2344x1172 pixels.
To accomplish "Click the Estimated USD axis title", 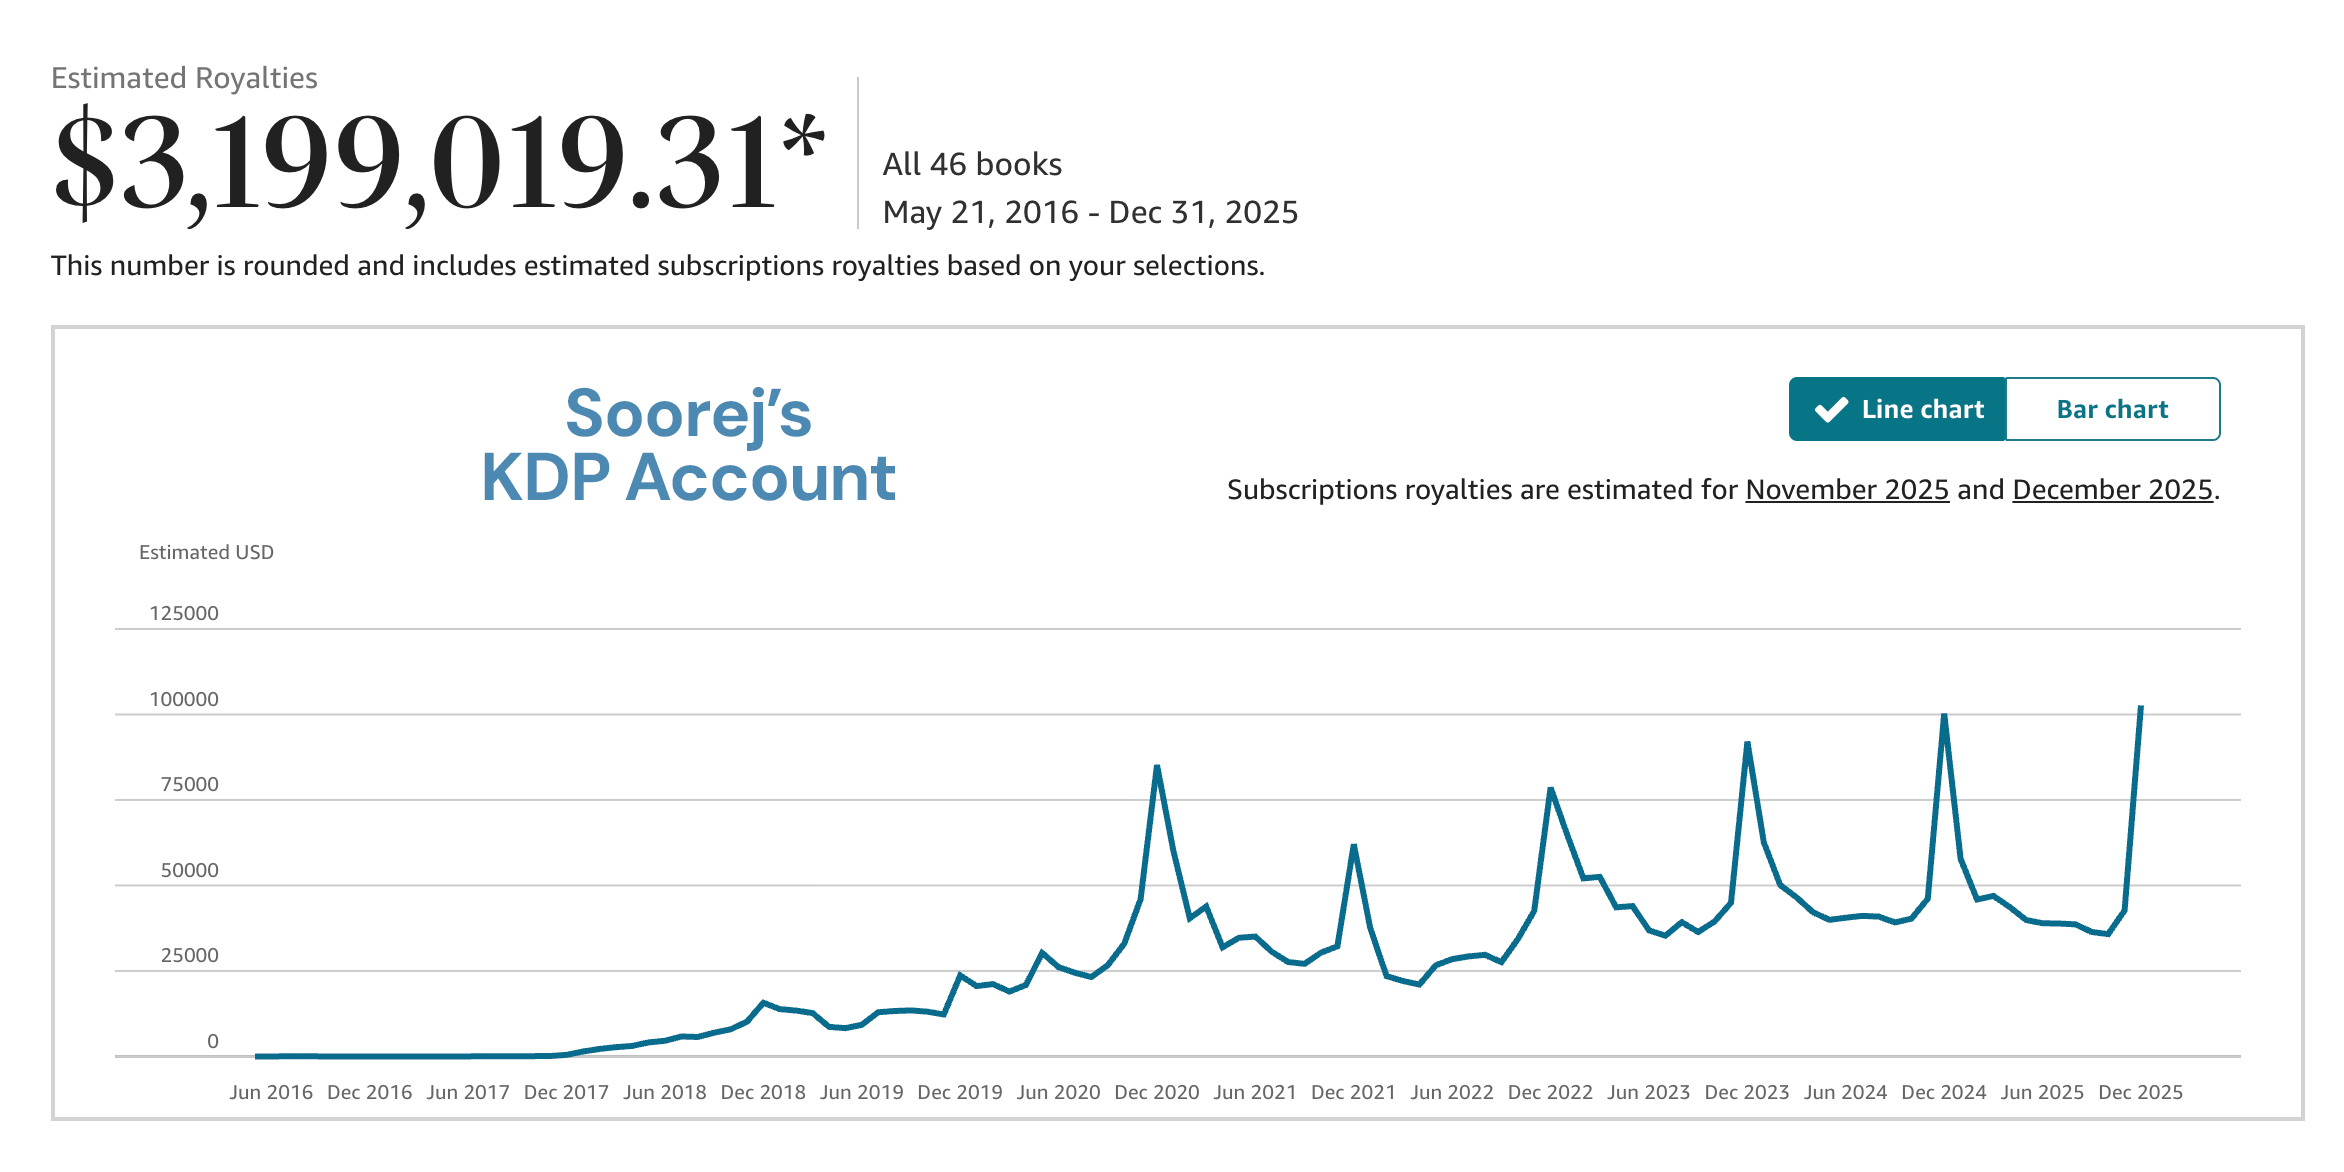I will [x=206, y=552].
